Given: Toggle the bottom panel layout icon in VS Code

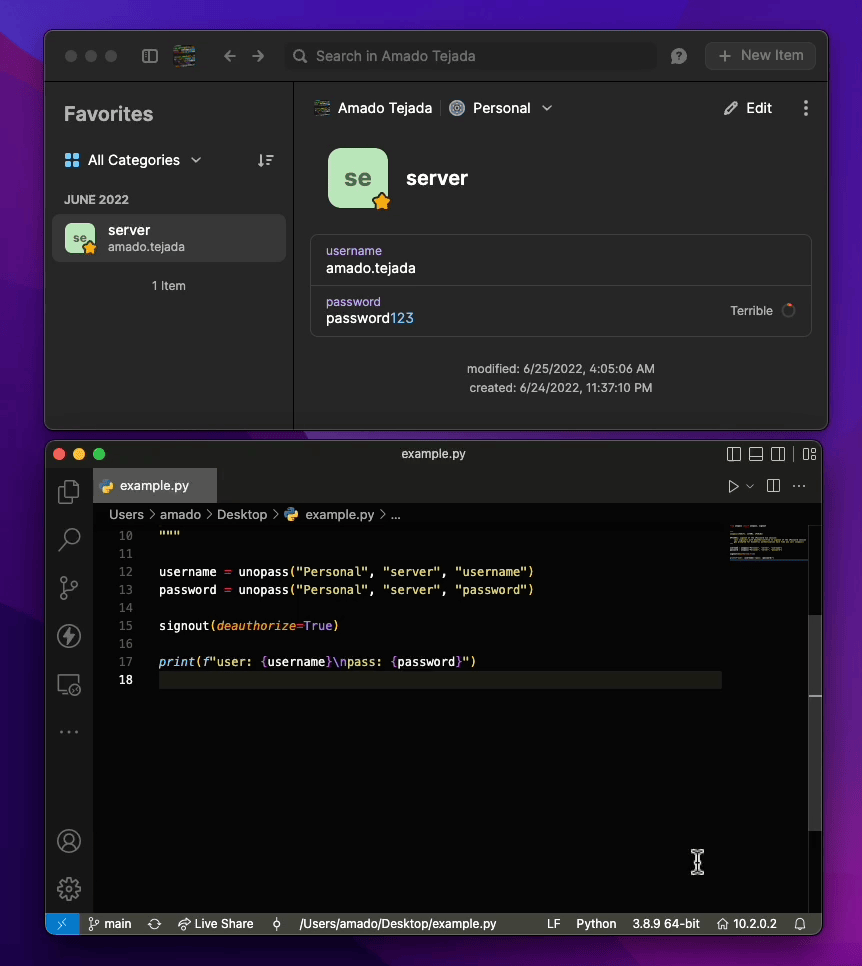Looking at the screenshot, I should click(756, 454).
